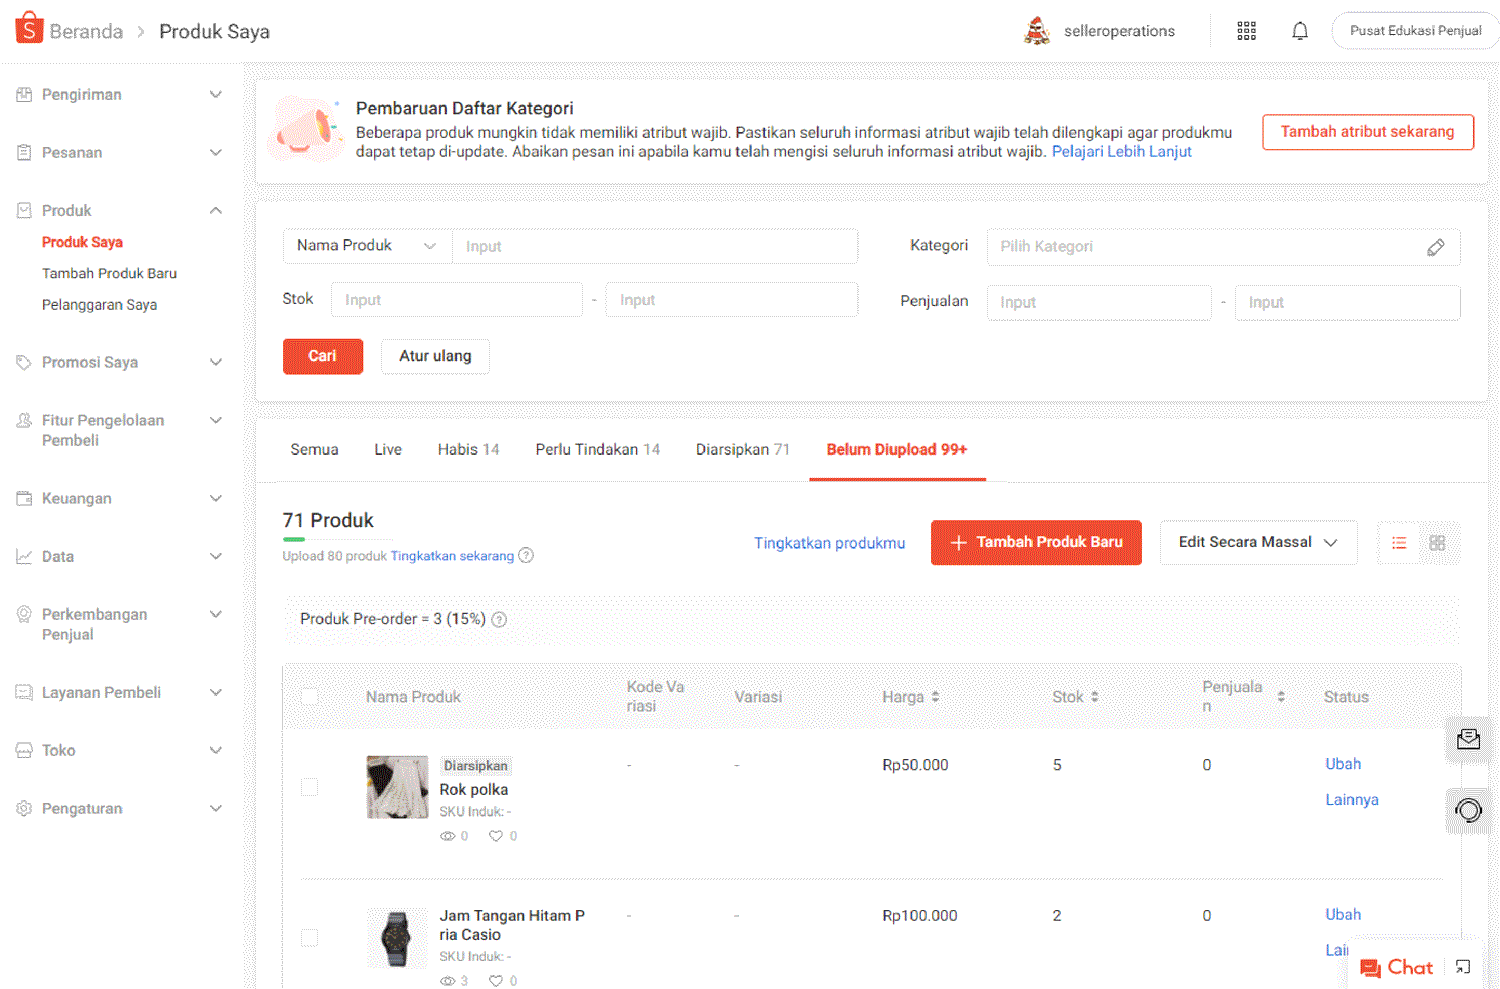Open the Habis tab

(468, 449)
